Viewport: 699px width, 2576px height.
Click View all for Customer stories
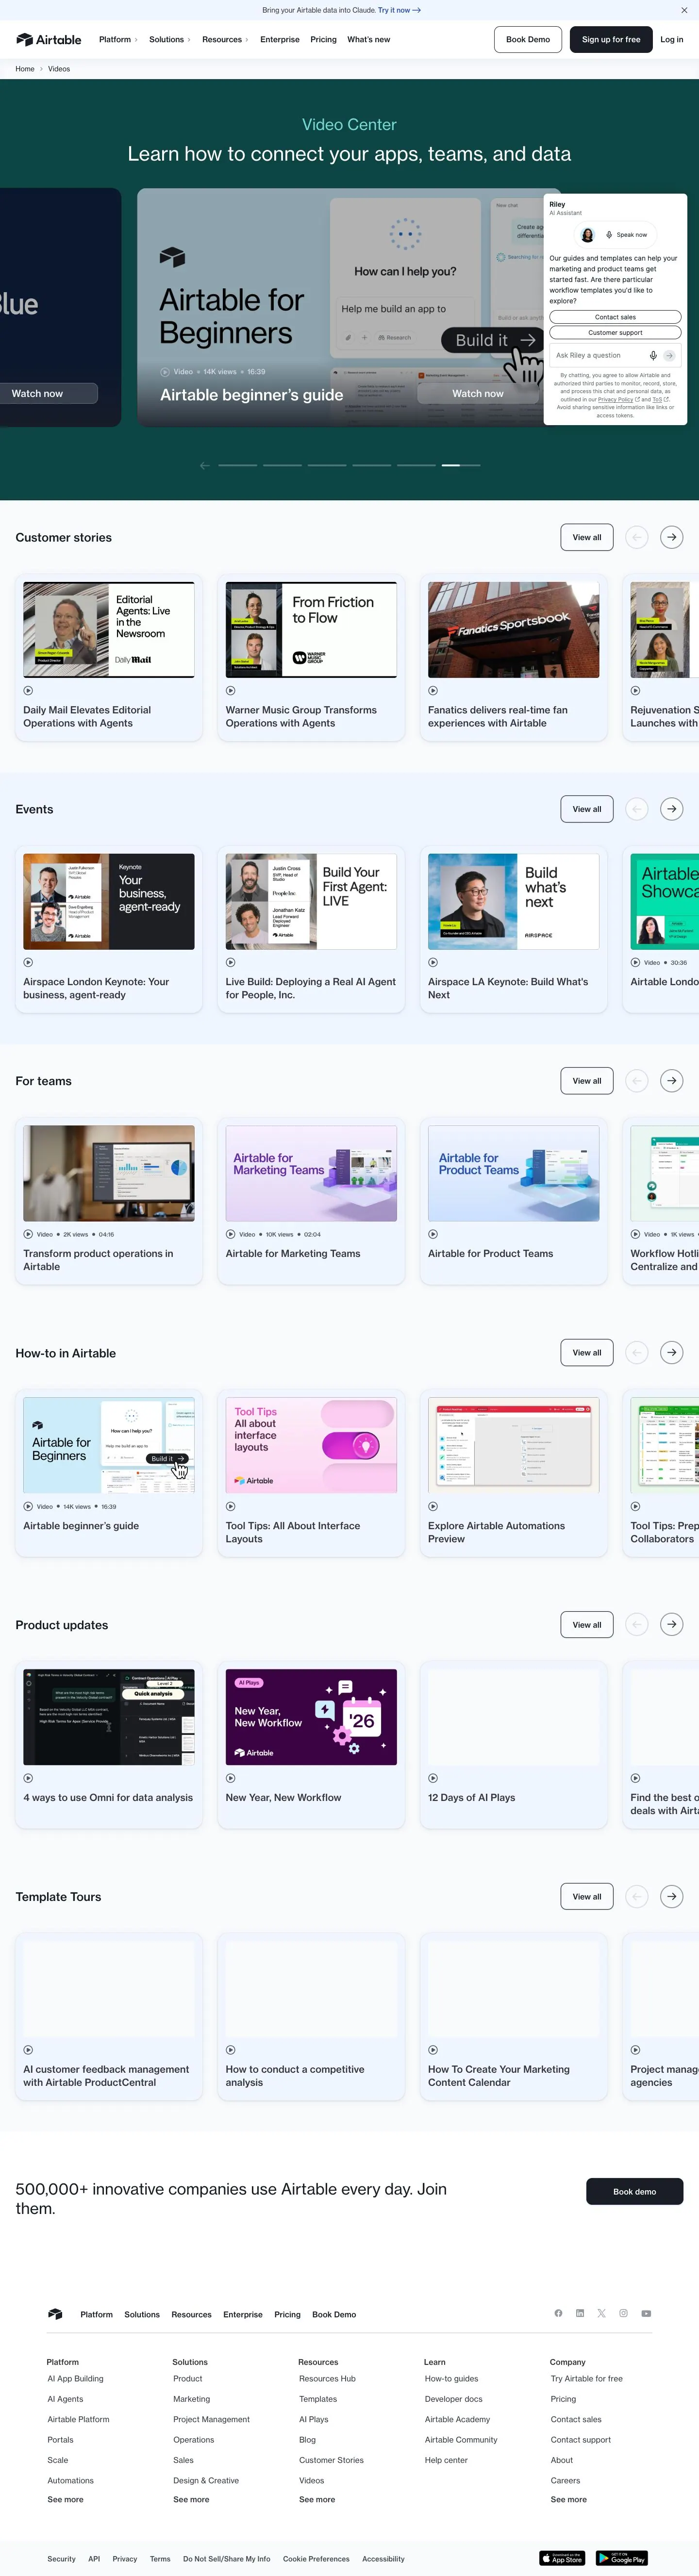(x=587, y=537)
